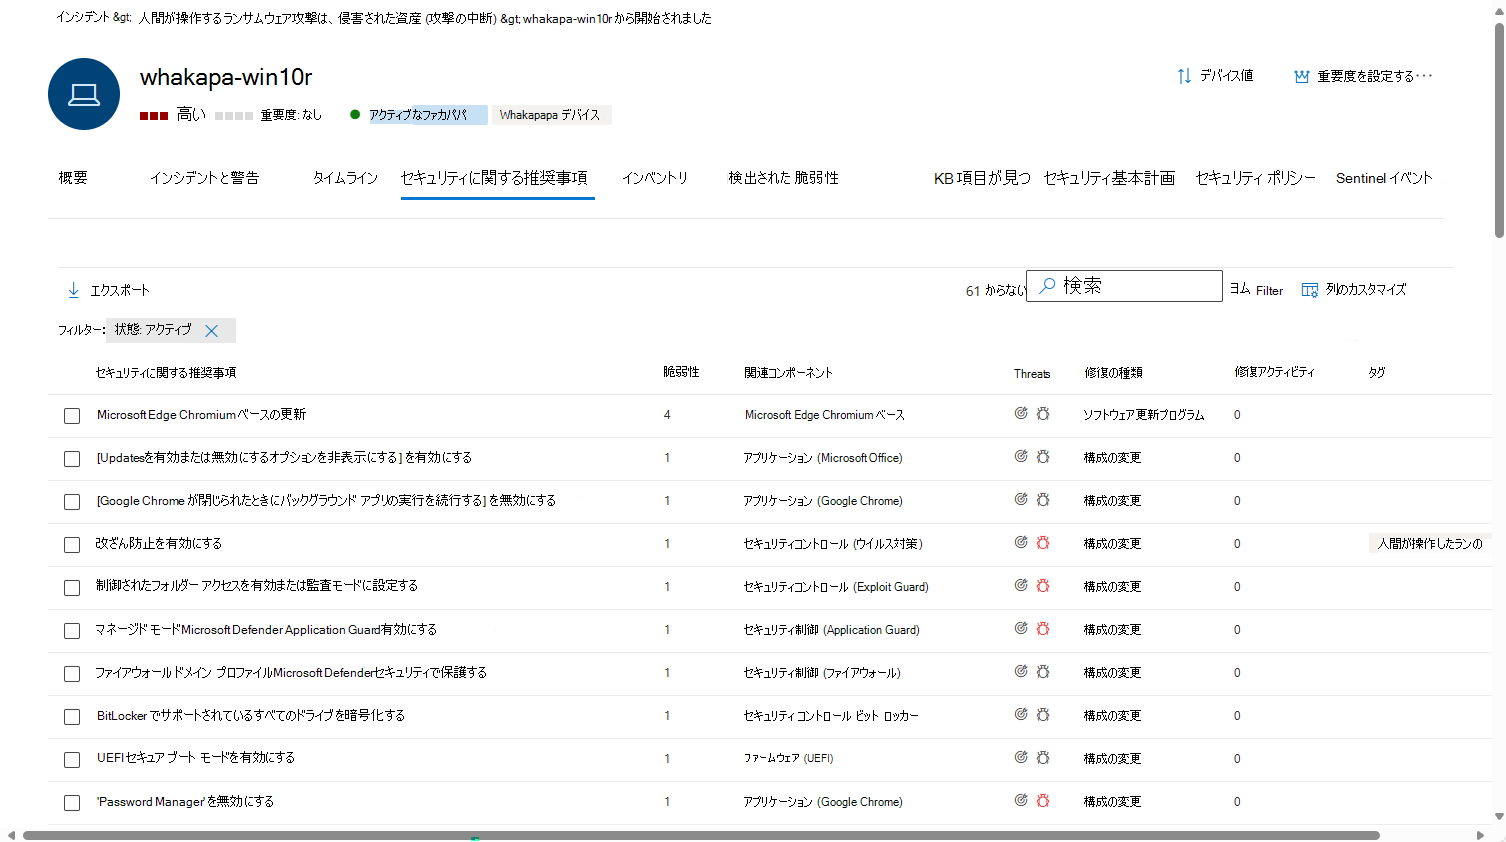
Task: Click the magnifier icon in search box
Action: [1047, 286]
